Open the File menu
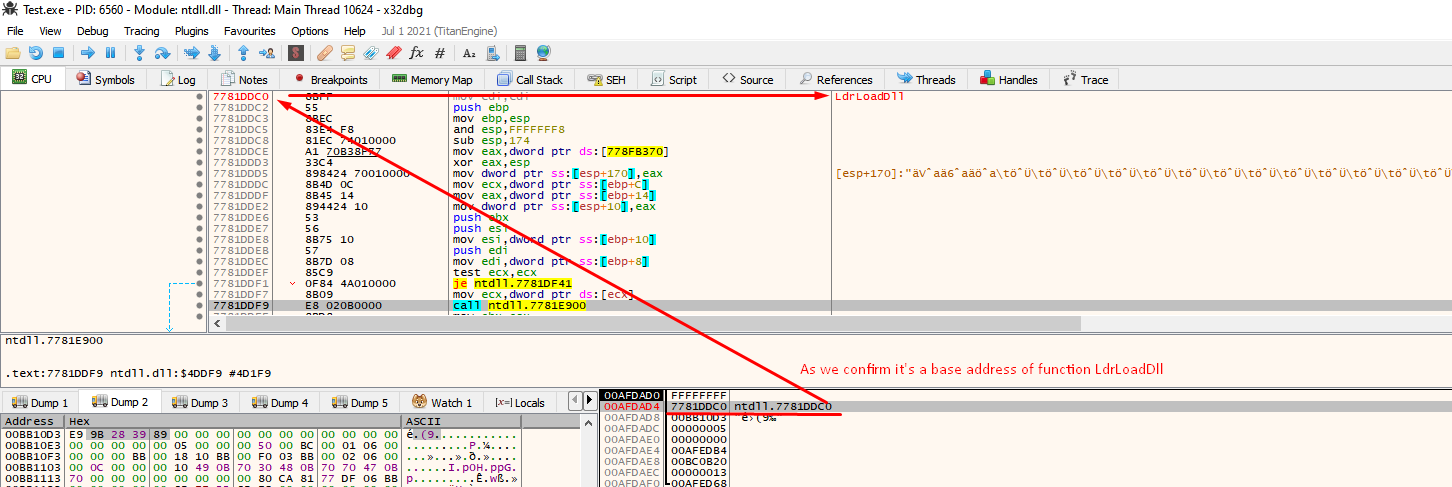Image resolution: width=1452 pixels, height=487 pixels. tap(15, 31)
